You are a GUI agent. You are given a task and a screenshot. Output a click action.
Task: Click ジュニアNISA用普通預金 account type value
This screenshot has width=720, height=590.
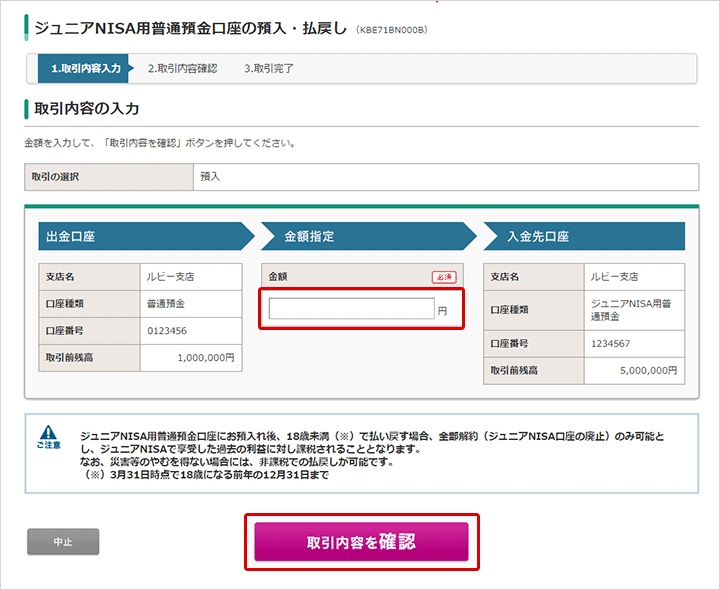click(x=631, y=310)
